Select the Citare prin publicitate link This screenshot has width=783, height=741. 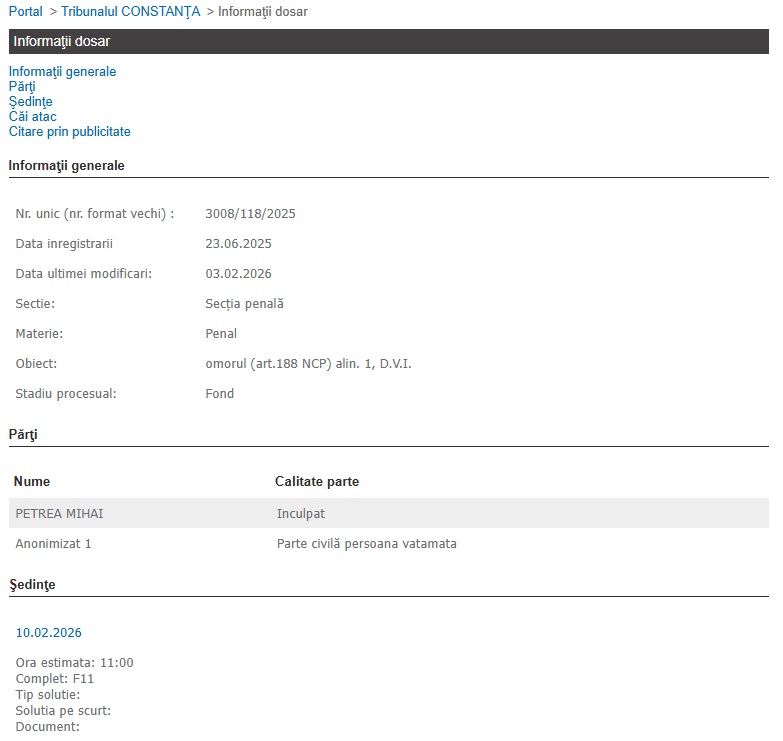(x=69, y=132)
